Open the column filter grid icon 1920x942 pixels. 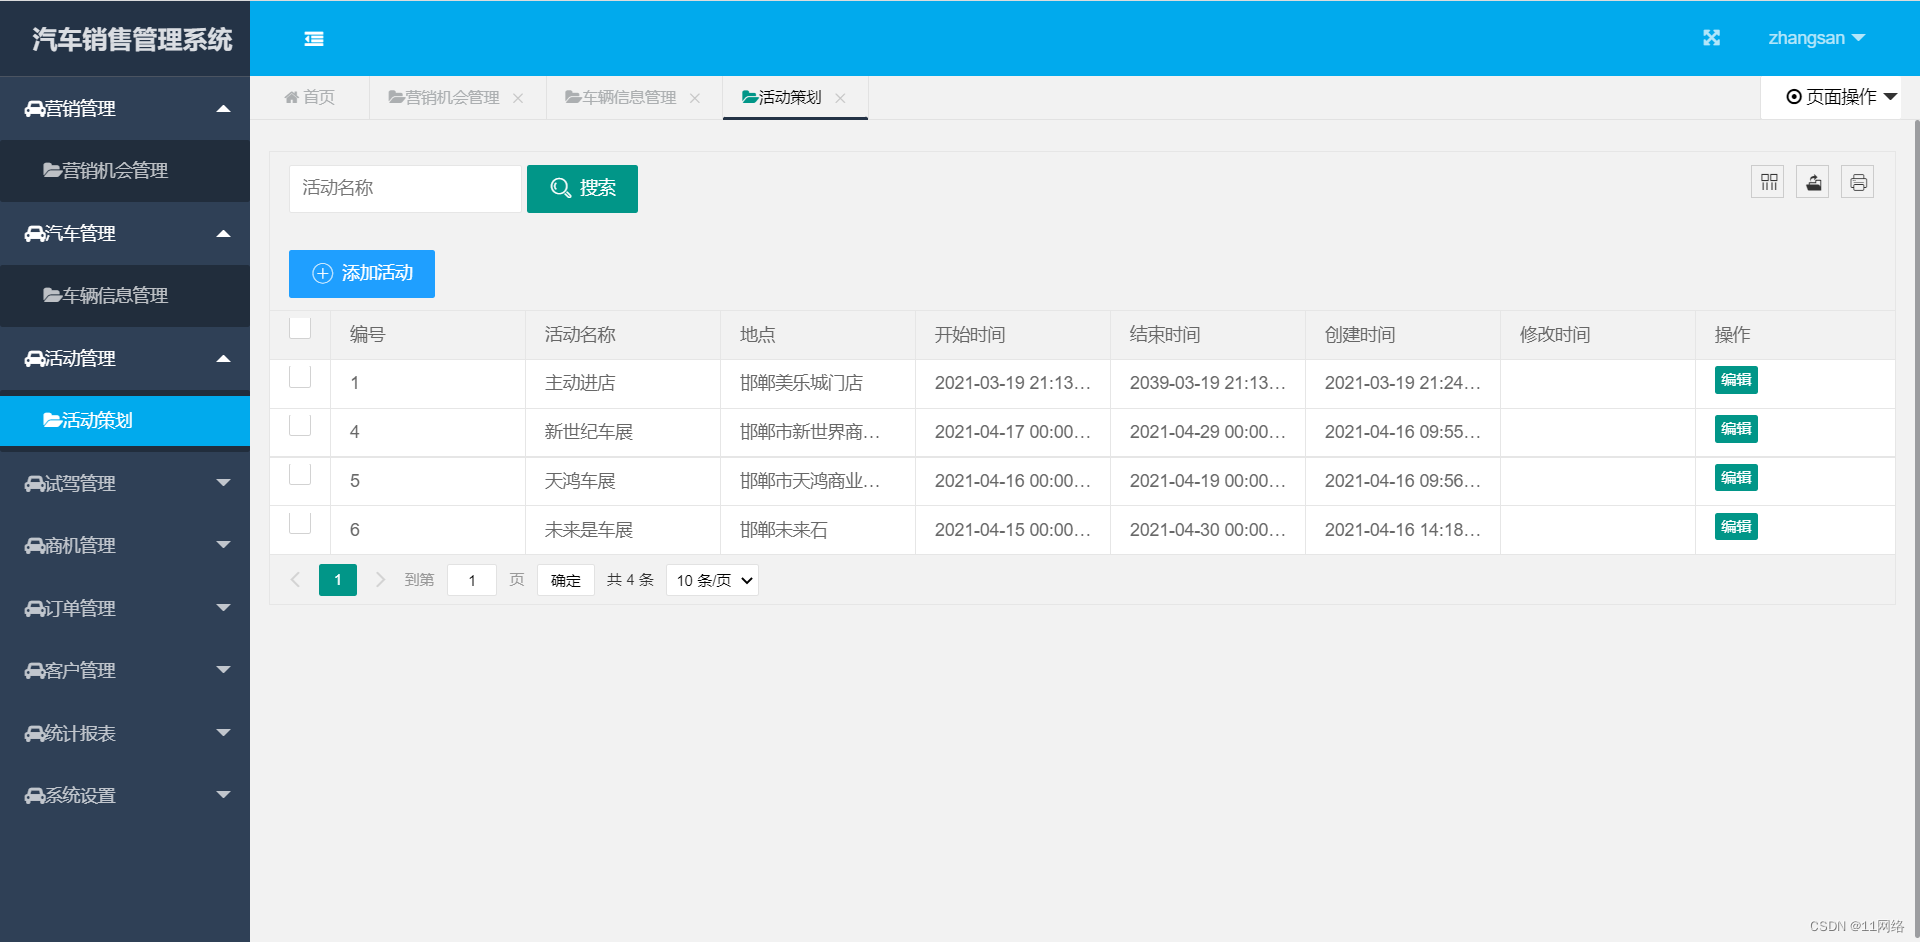(x=1768, y=182)
